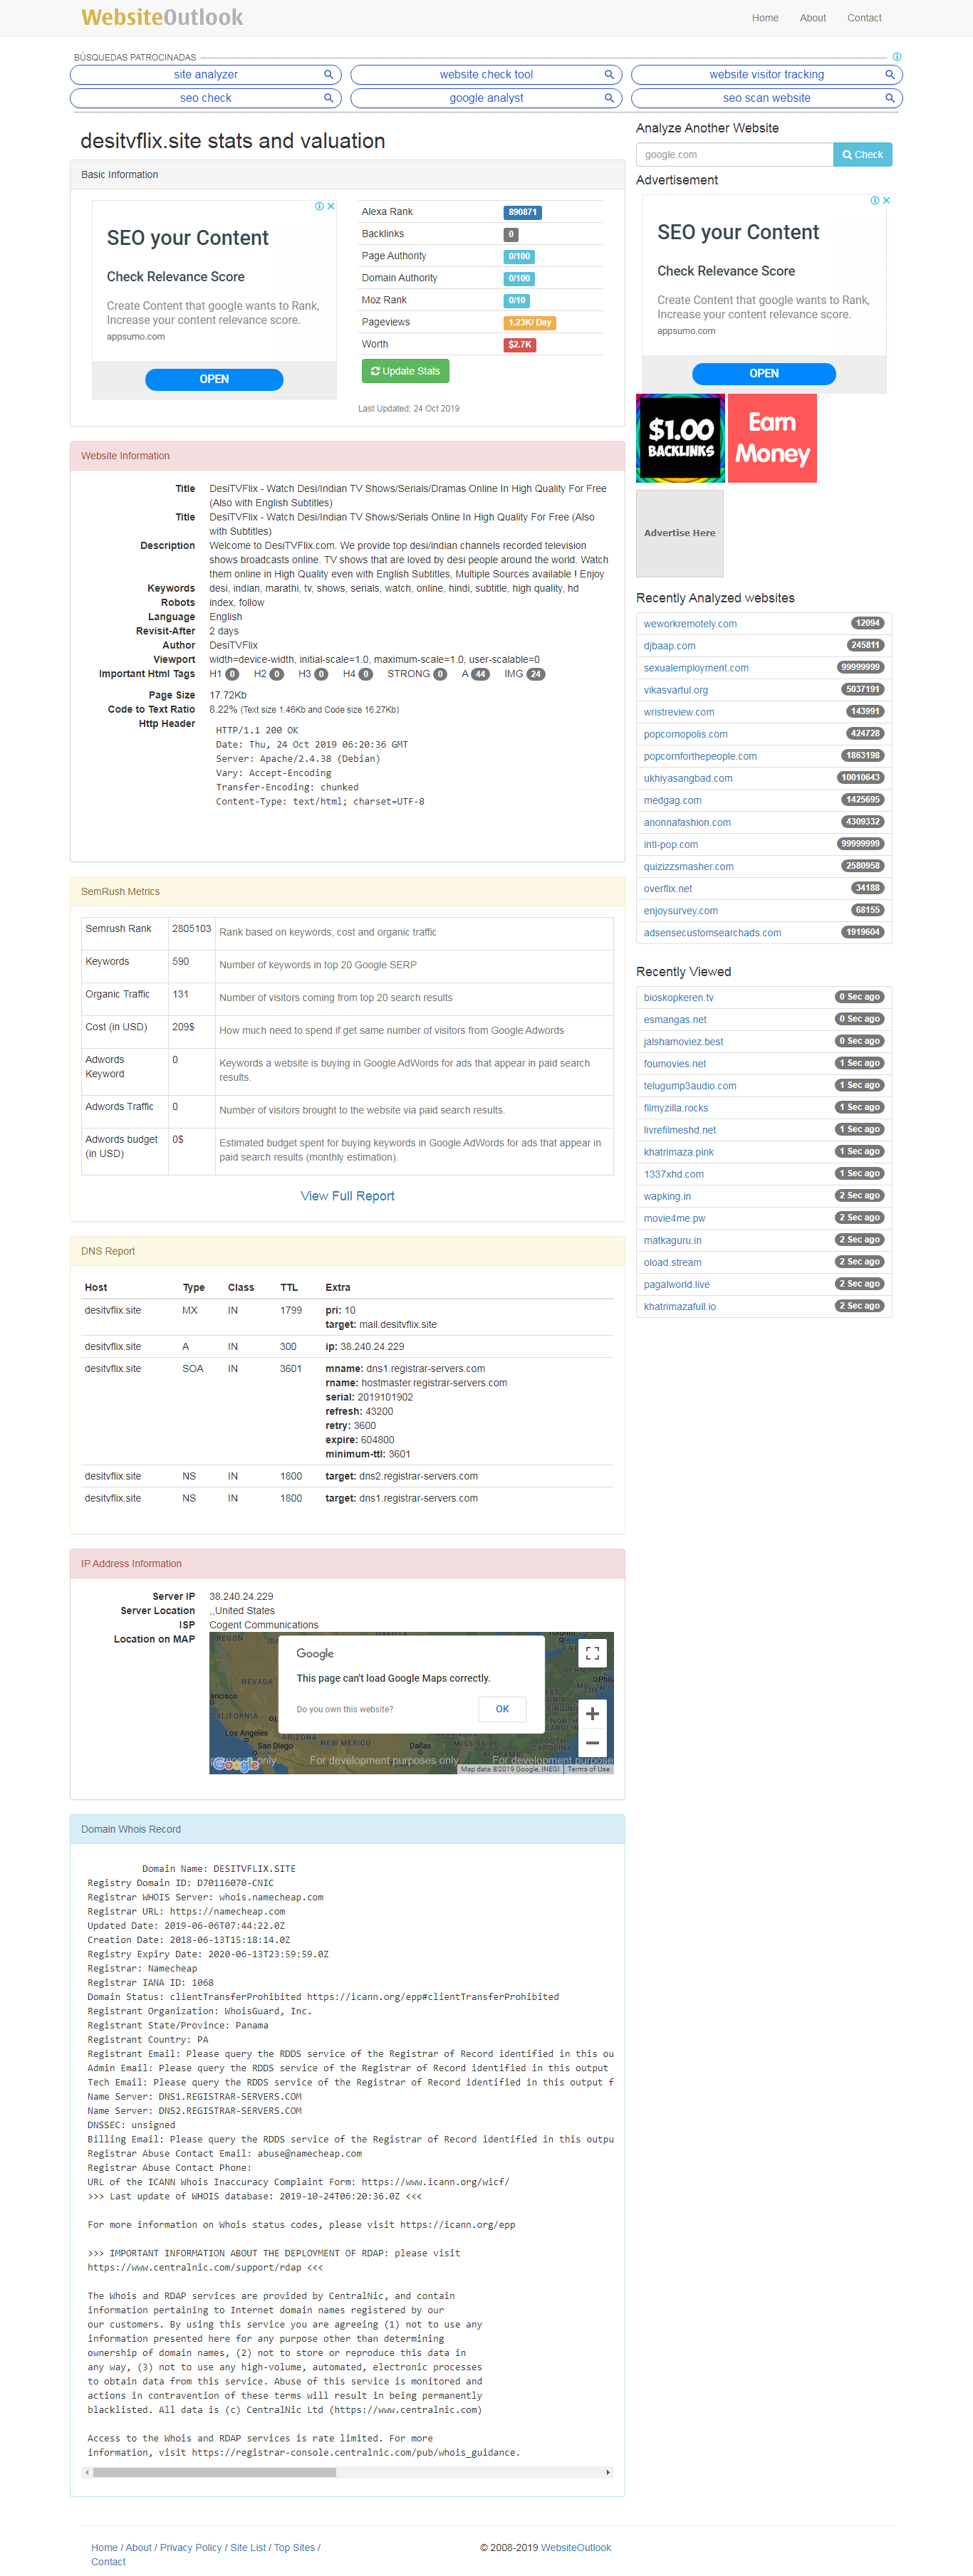
Task: Click right arrow of Whois scrollbar
Action: tap(608, 2472)
